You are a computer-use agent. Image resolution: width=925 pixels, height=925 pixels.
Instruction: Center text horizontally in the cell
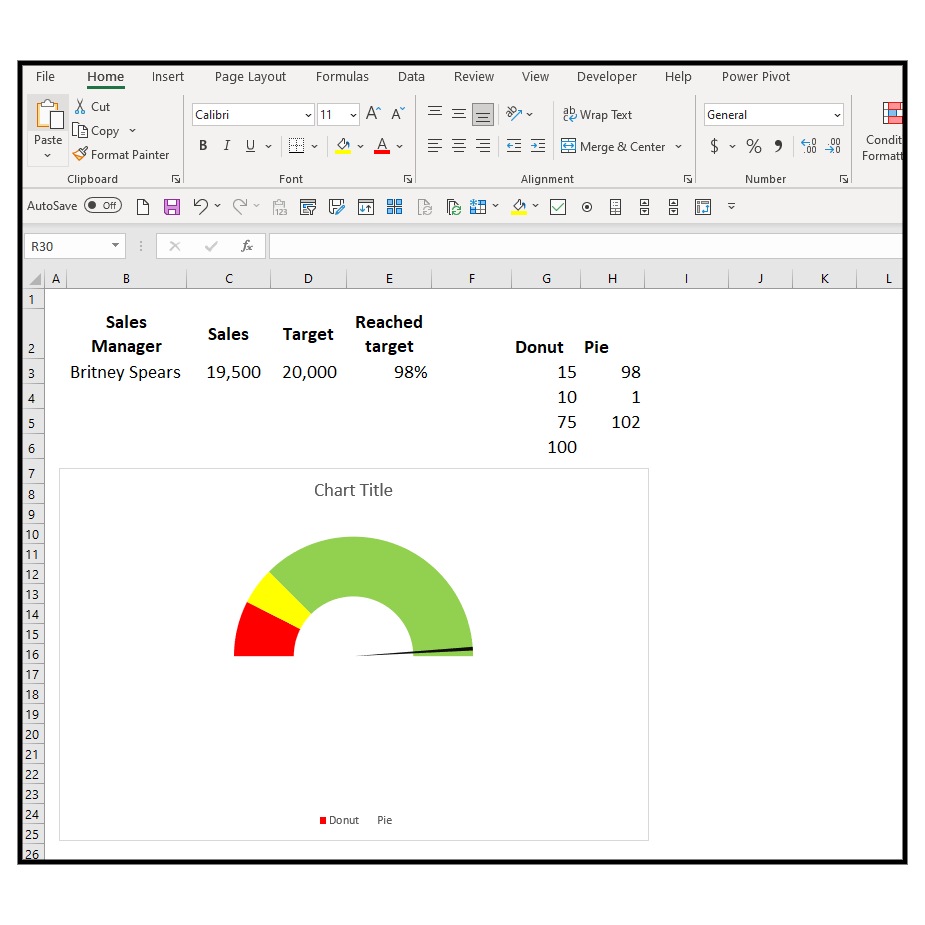pyautogui.click(x=459, y=146)
